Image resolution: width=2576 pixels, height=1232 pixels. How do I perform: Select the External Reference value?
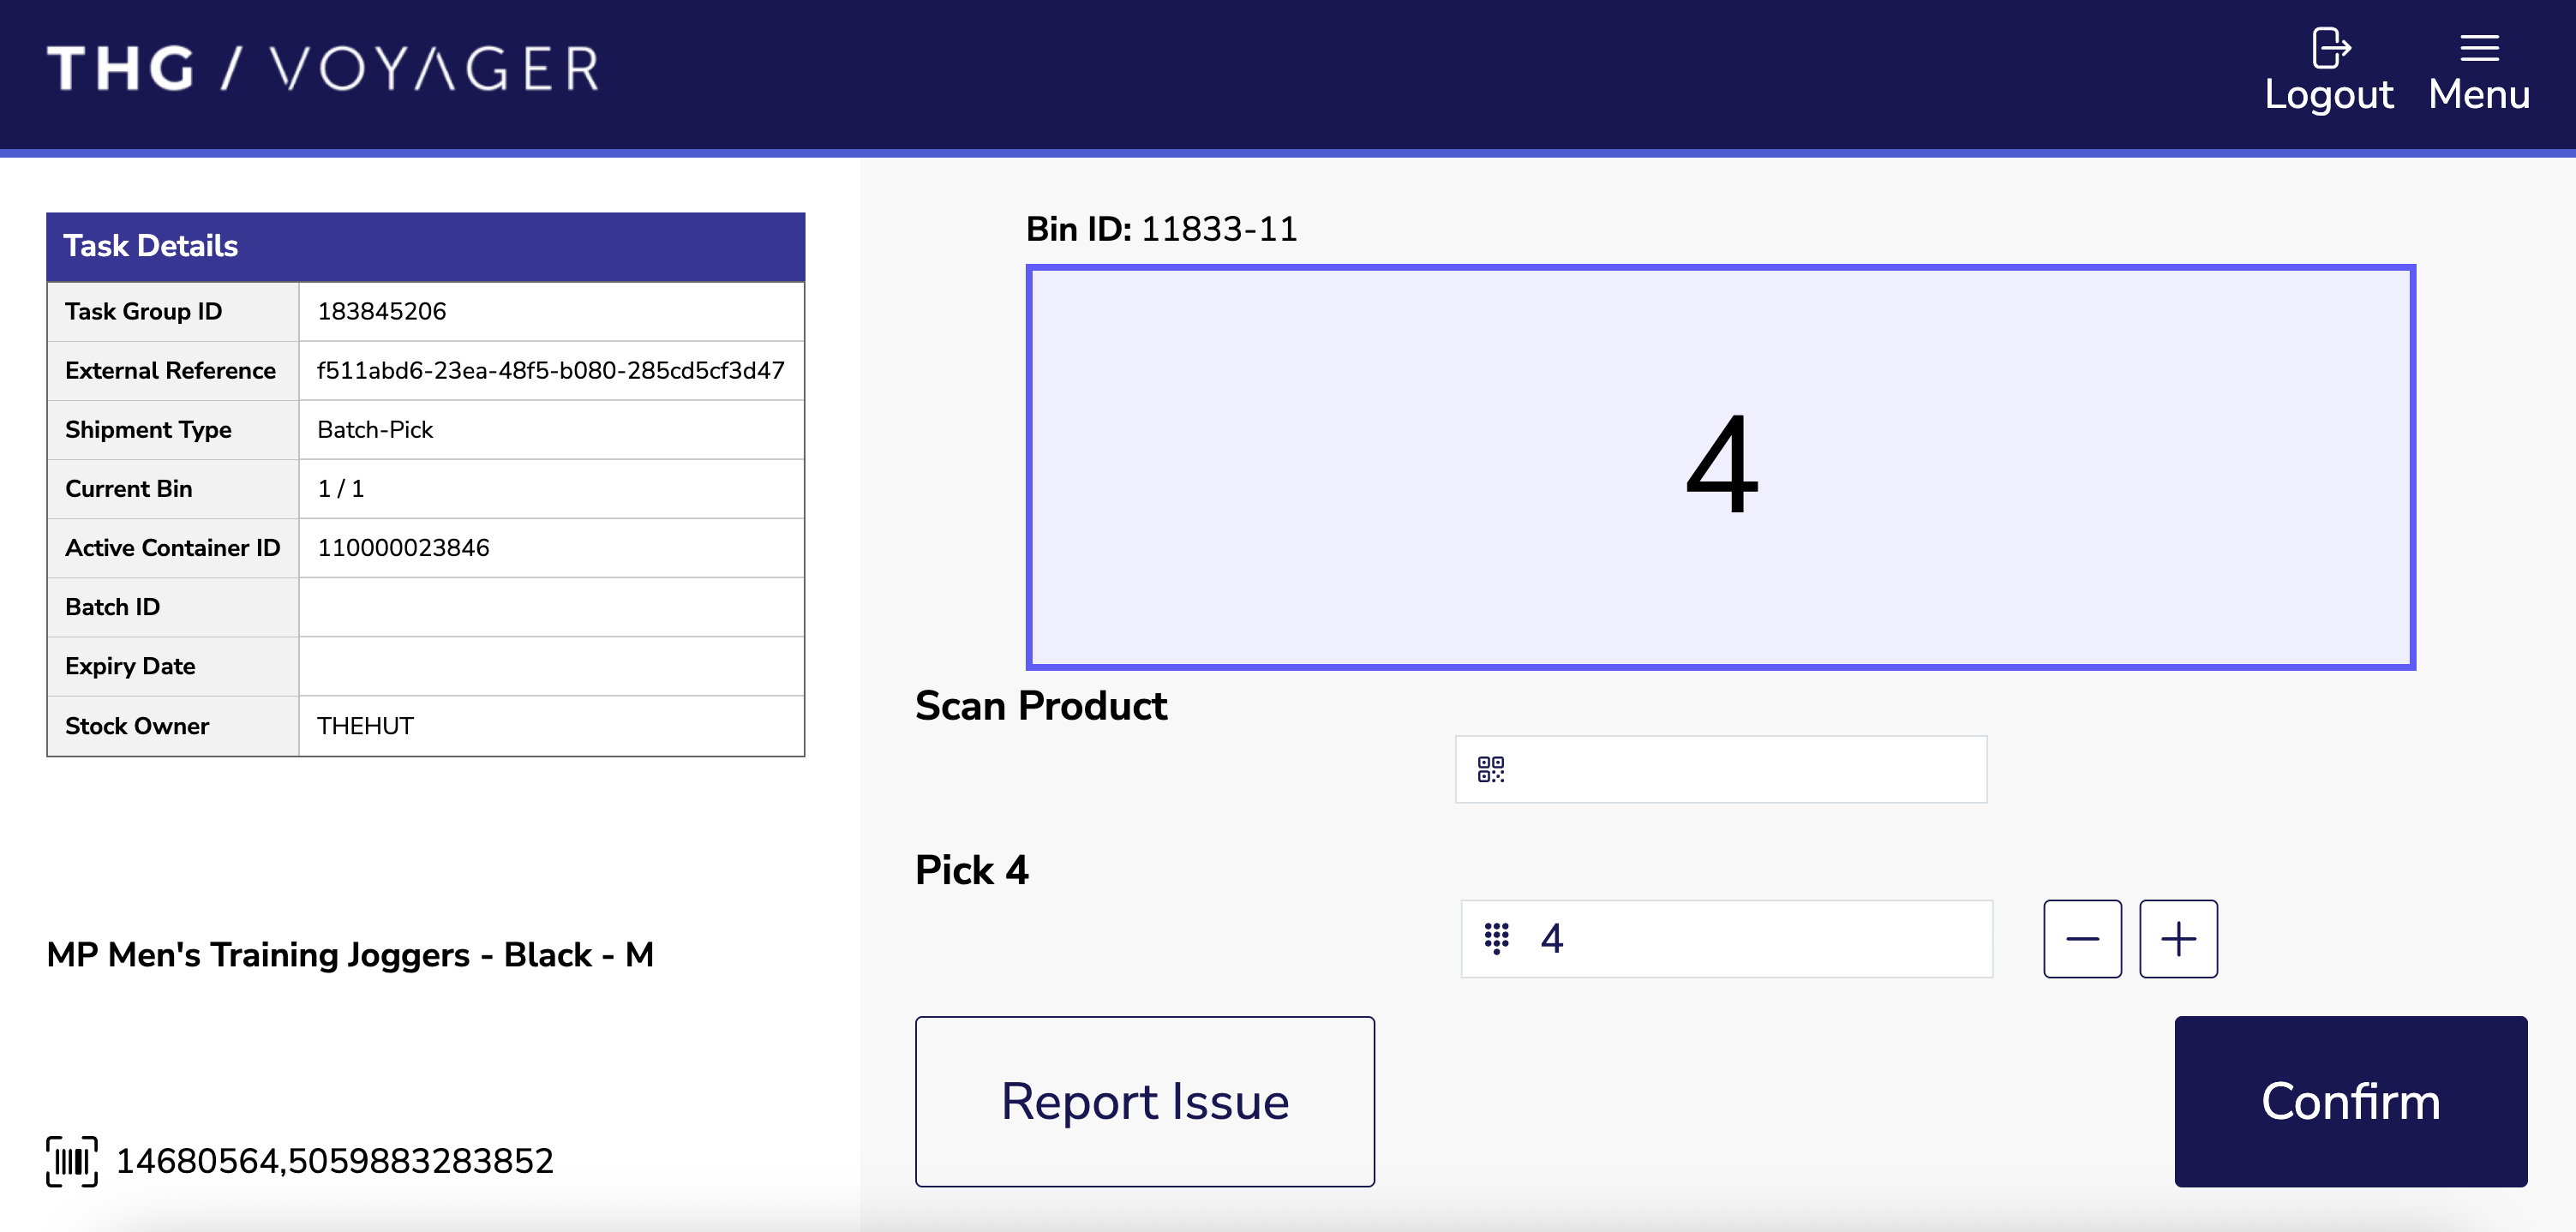coord(552,370)
